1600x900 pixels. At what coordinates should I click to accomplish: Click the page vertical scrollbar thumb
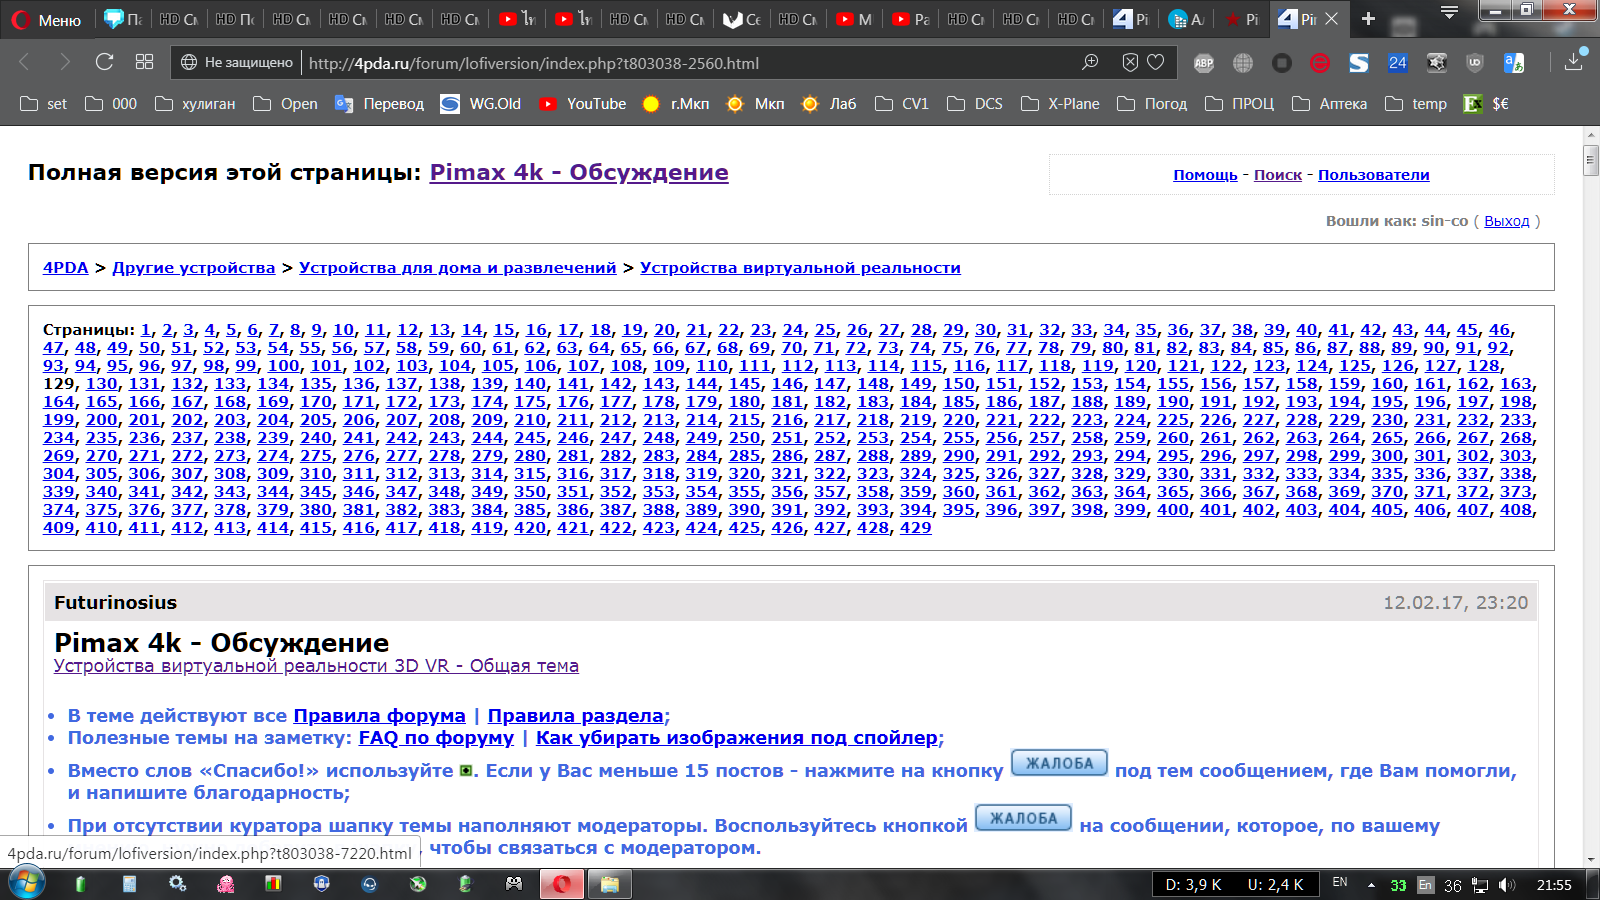1591,160
